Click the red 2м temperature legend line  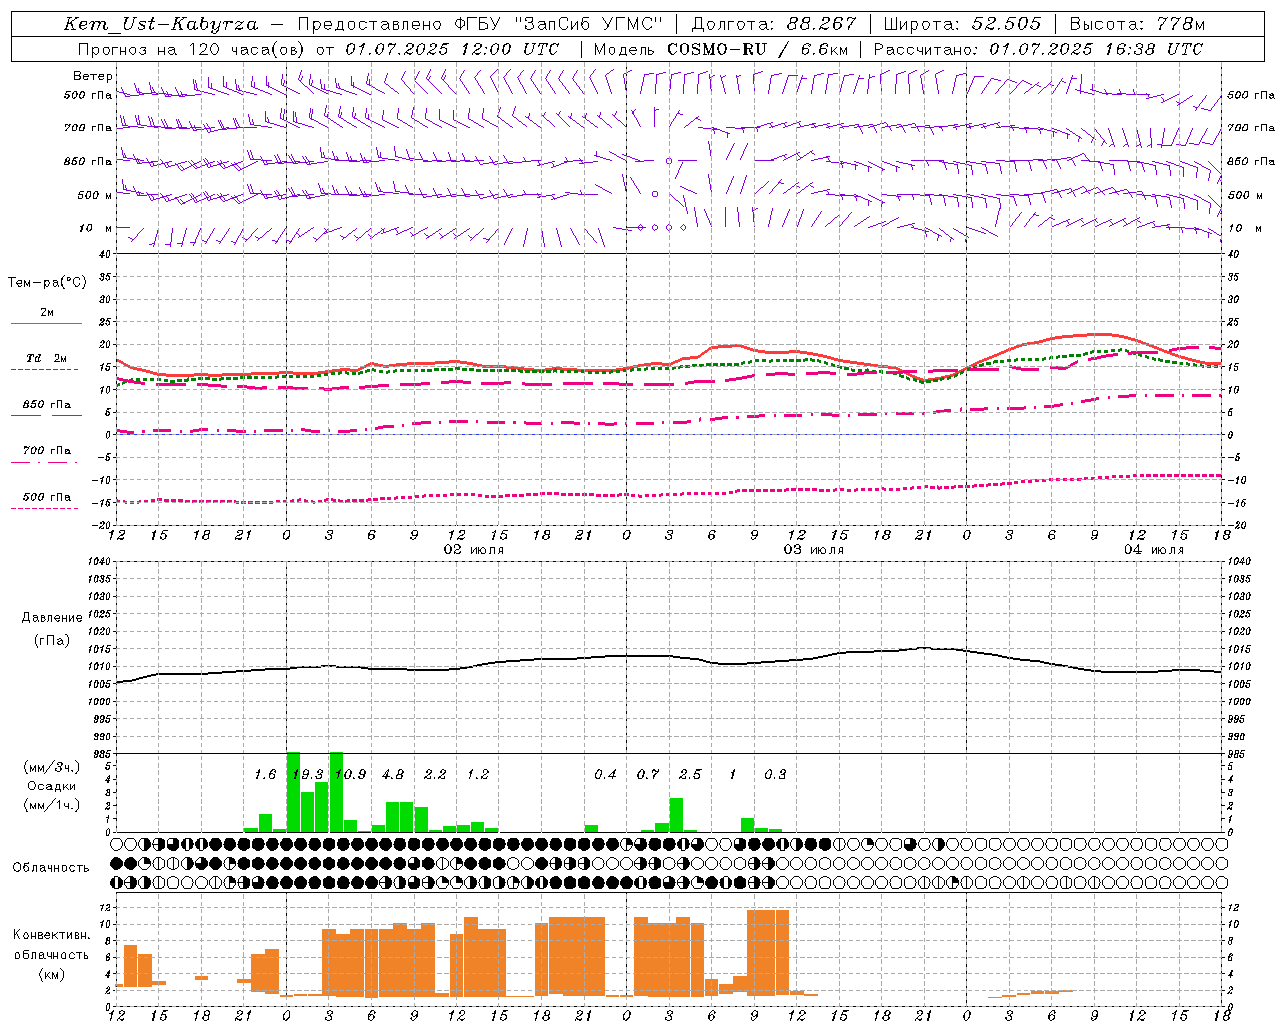(x=46, y=323)
